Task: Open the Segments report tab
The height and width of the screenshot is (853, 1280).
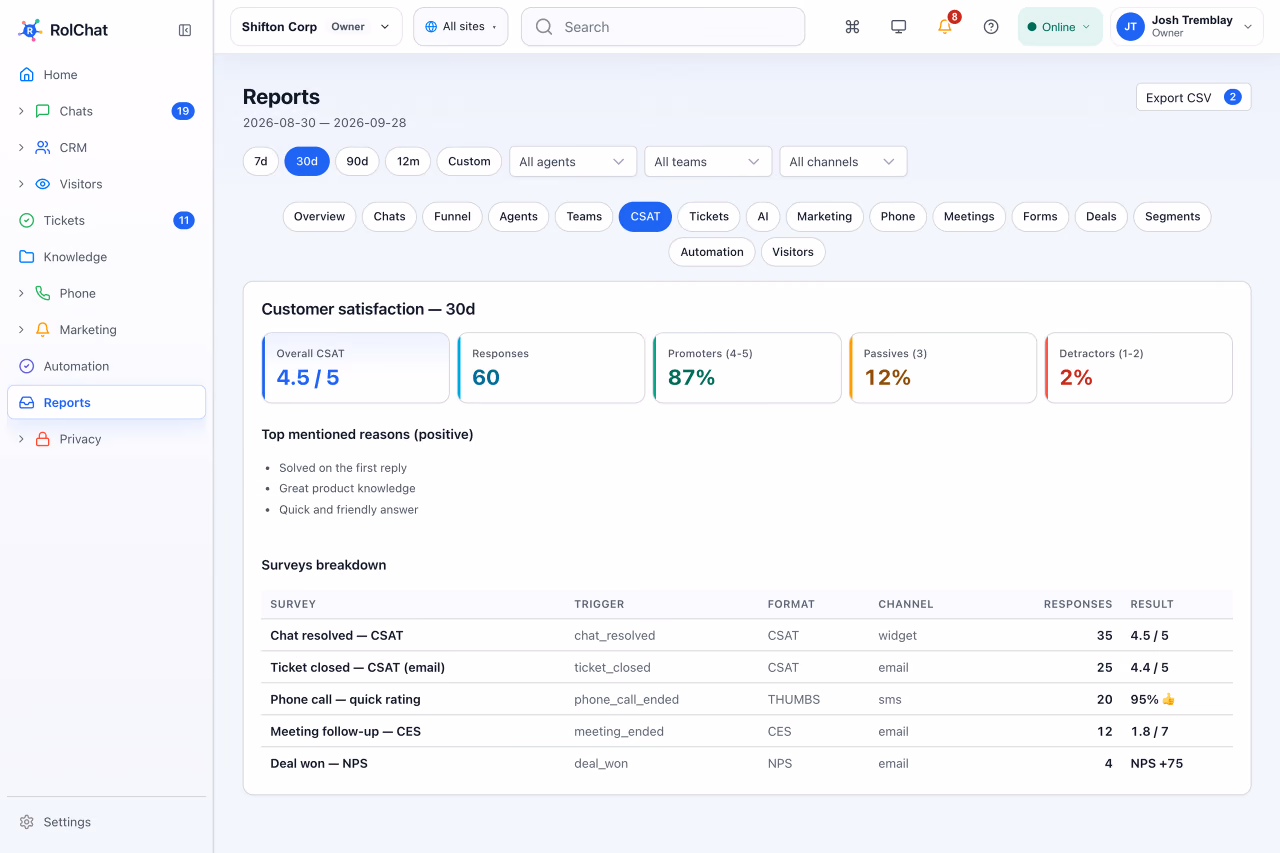Action: (1172, 217)
